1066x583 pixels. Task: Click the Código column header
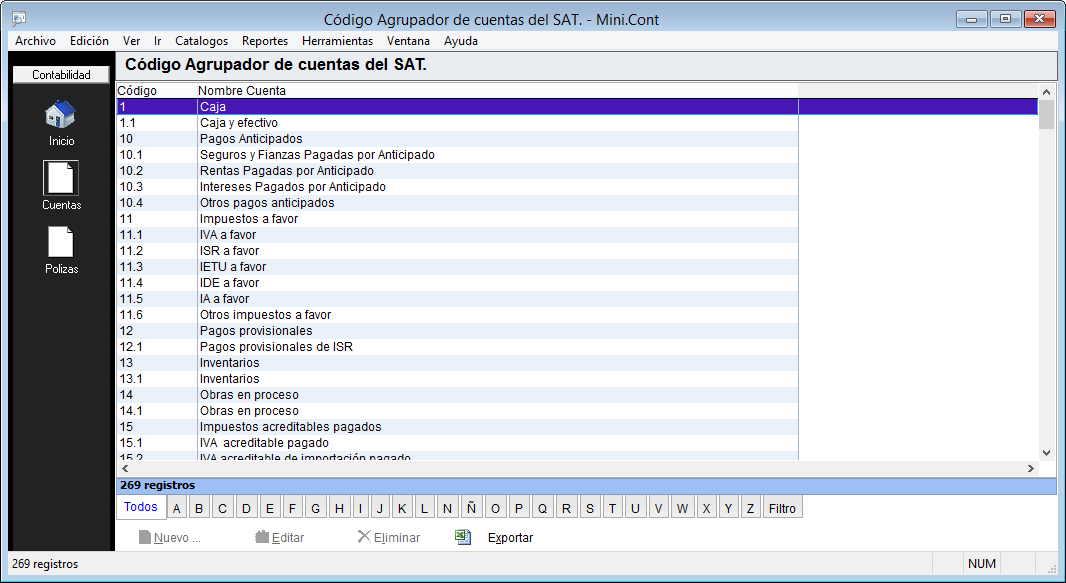[156, 90]
